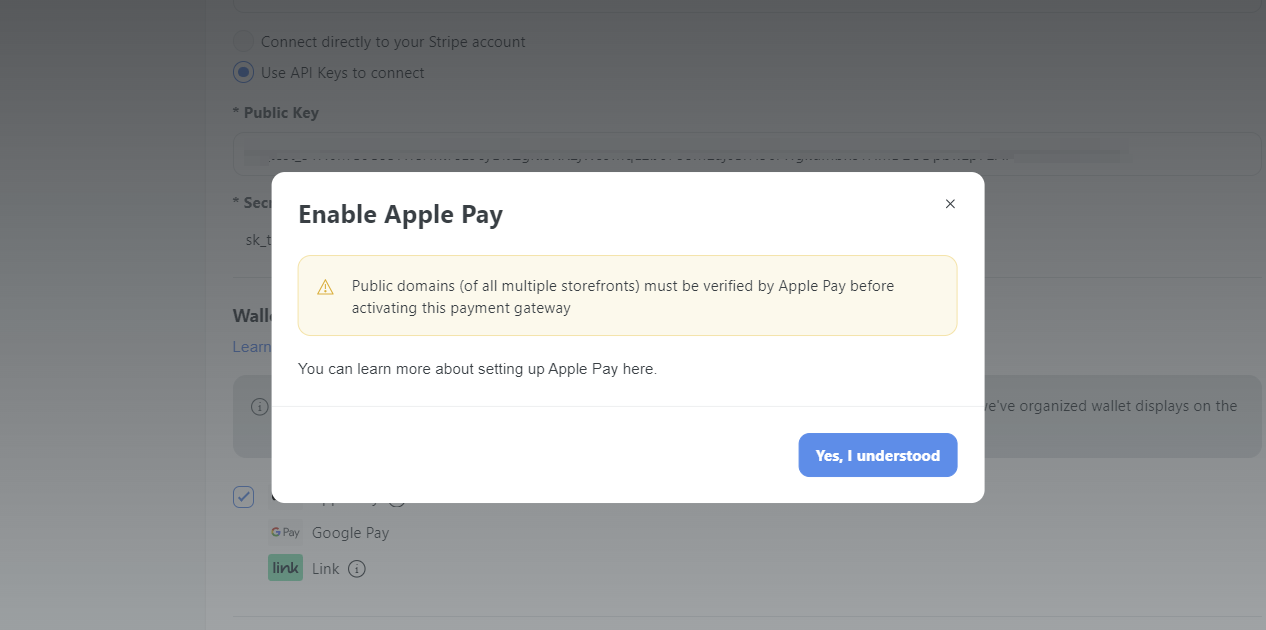Close the Enable Apple Pay dialog
Viewport: 1266px width, 630px height.
(950, 204)
